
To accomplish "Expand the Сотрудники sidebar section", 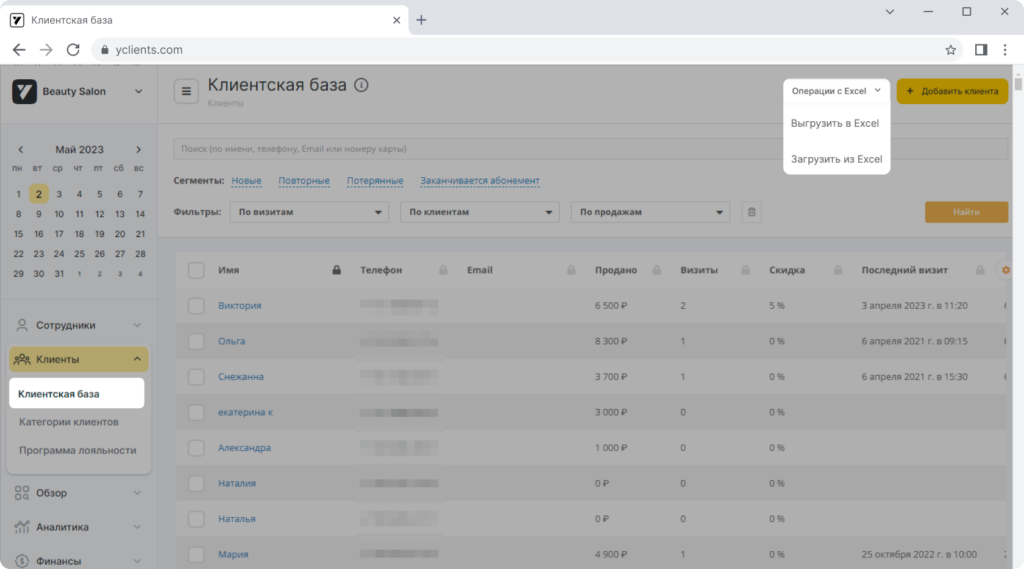I will pos(78,325).
